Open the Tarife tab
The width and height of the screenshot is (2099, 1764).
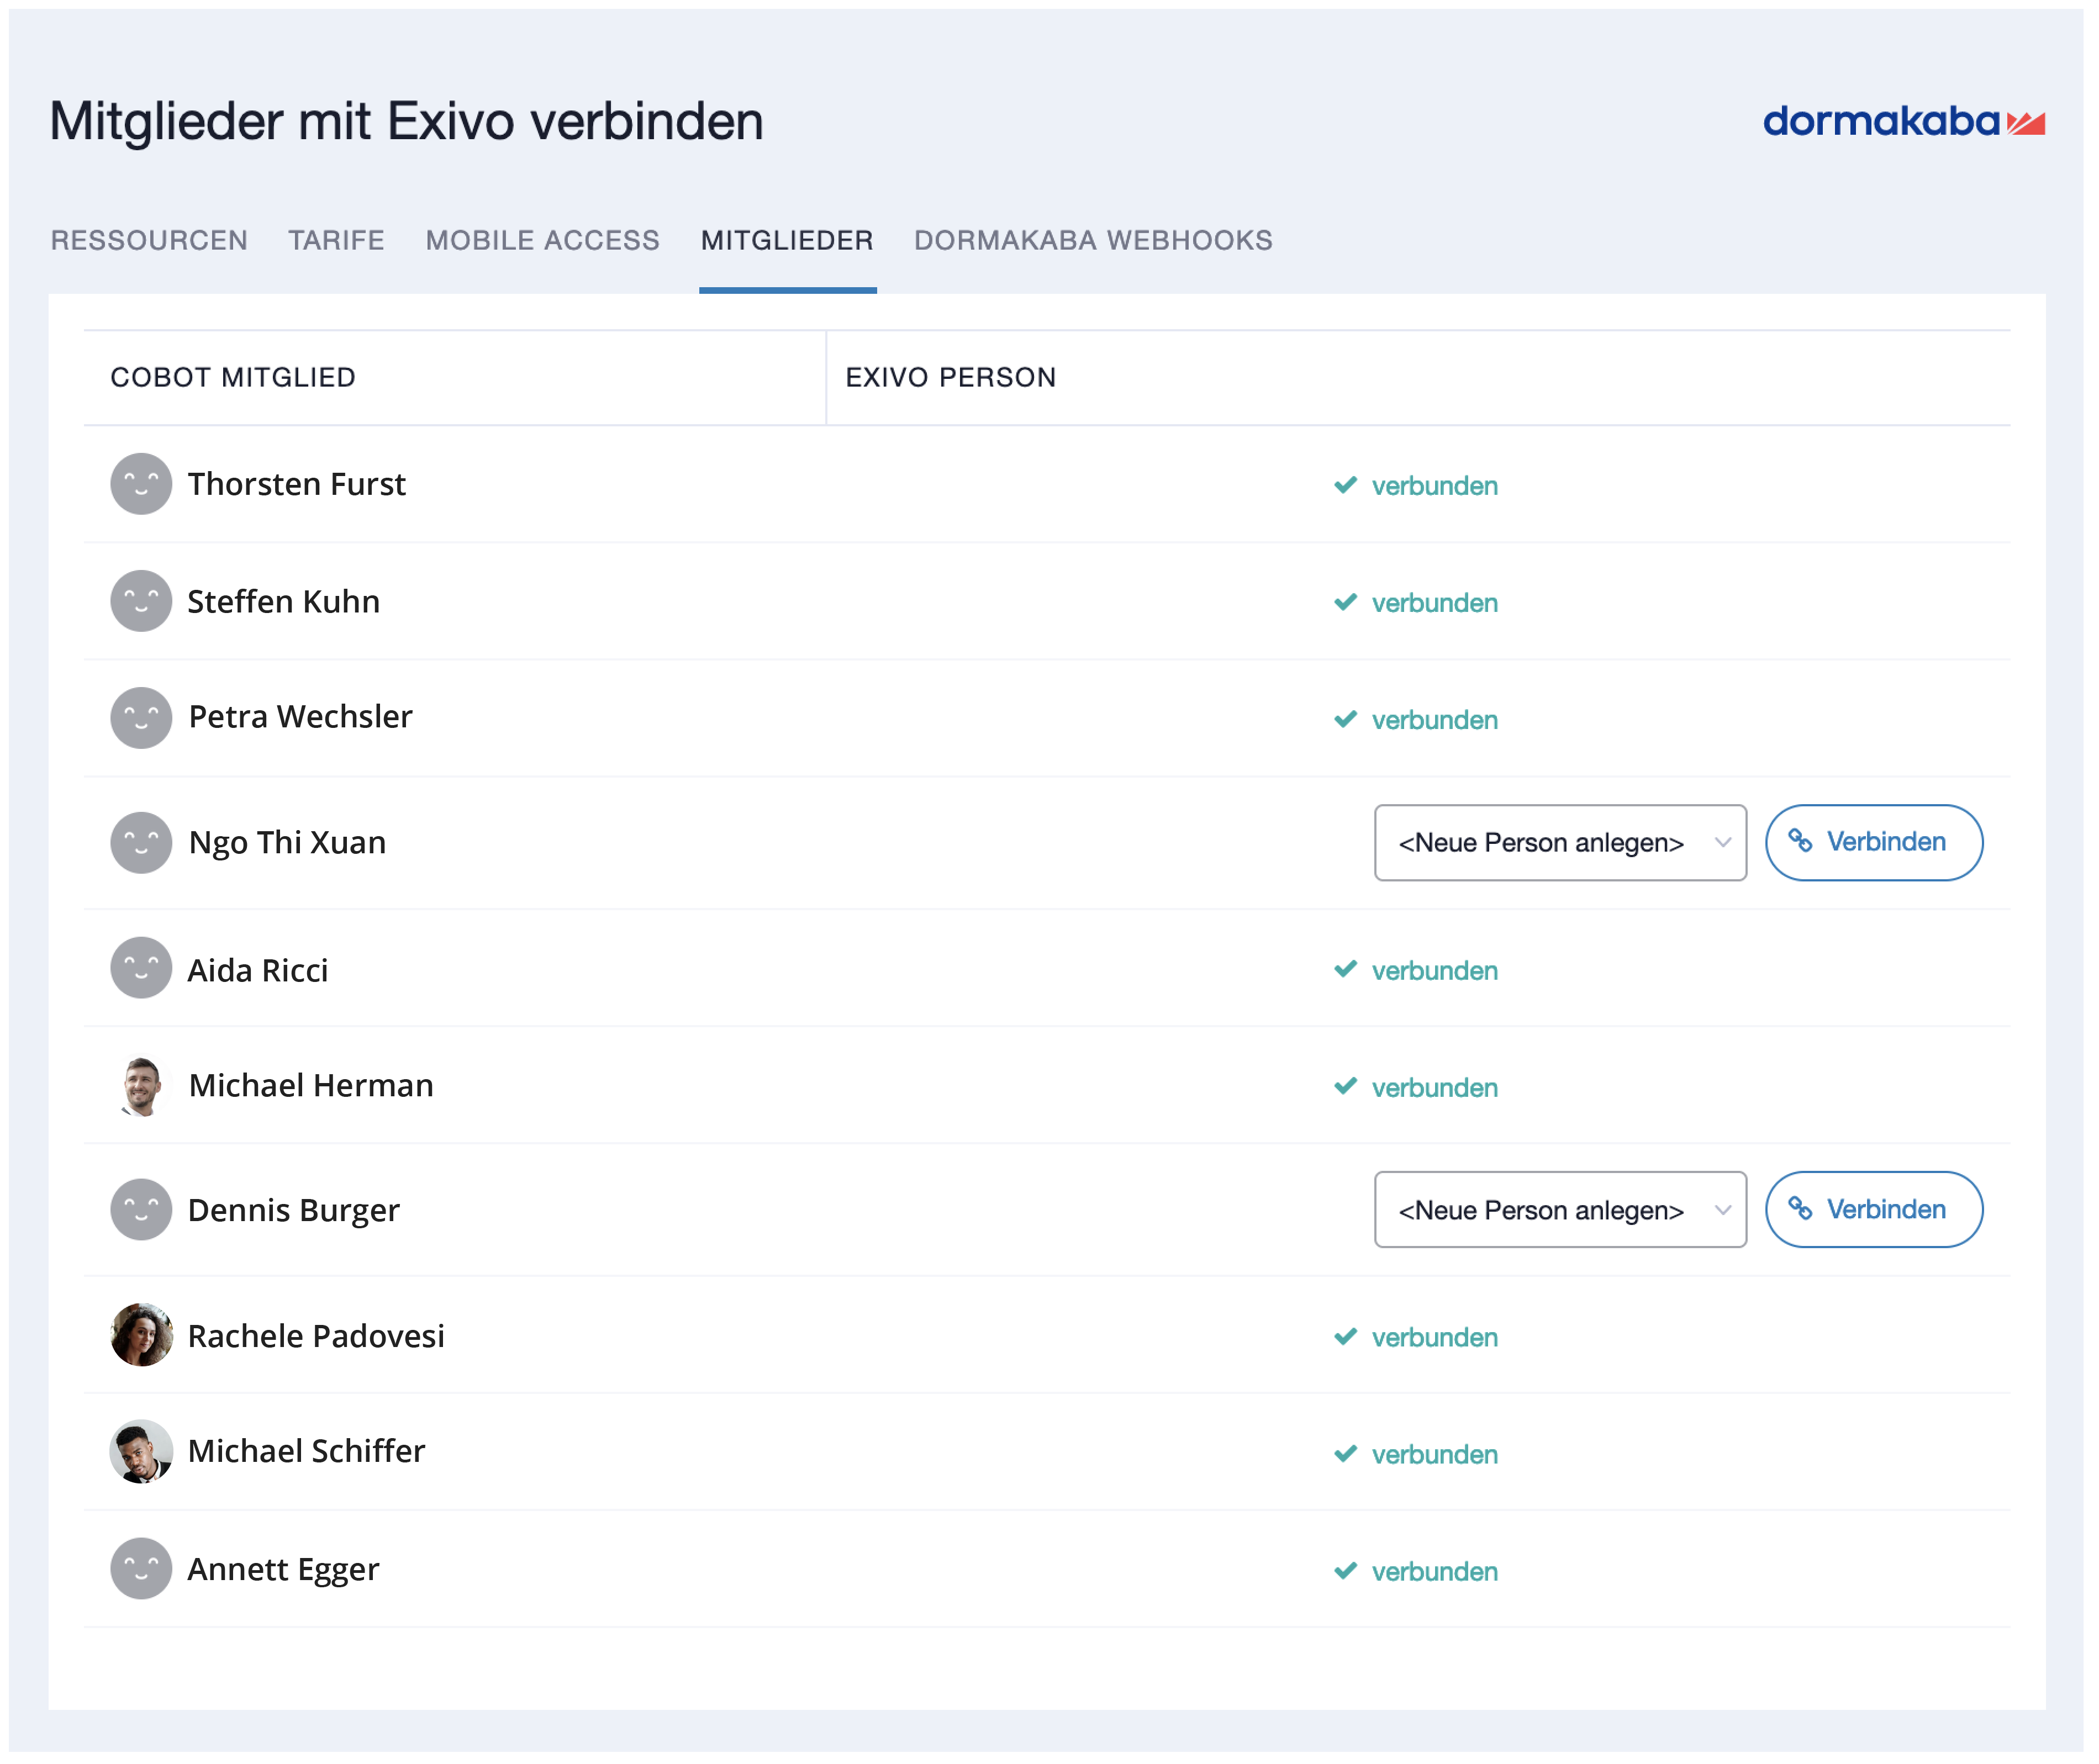[x=337, y=241]
